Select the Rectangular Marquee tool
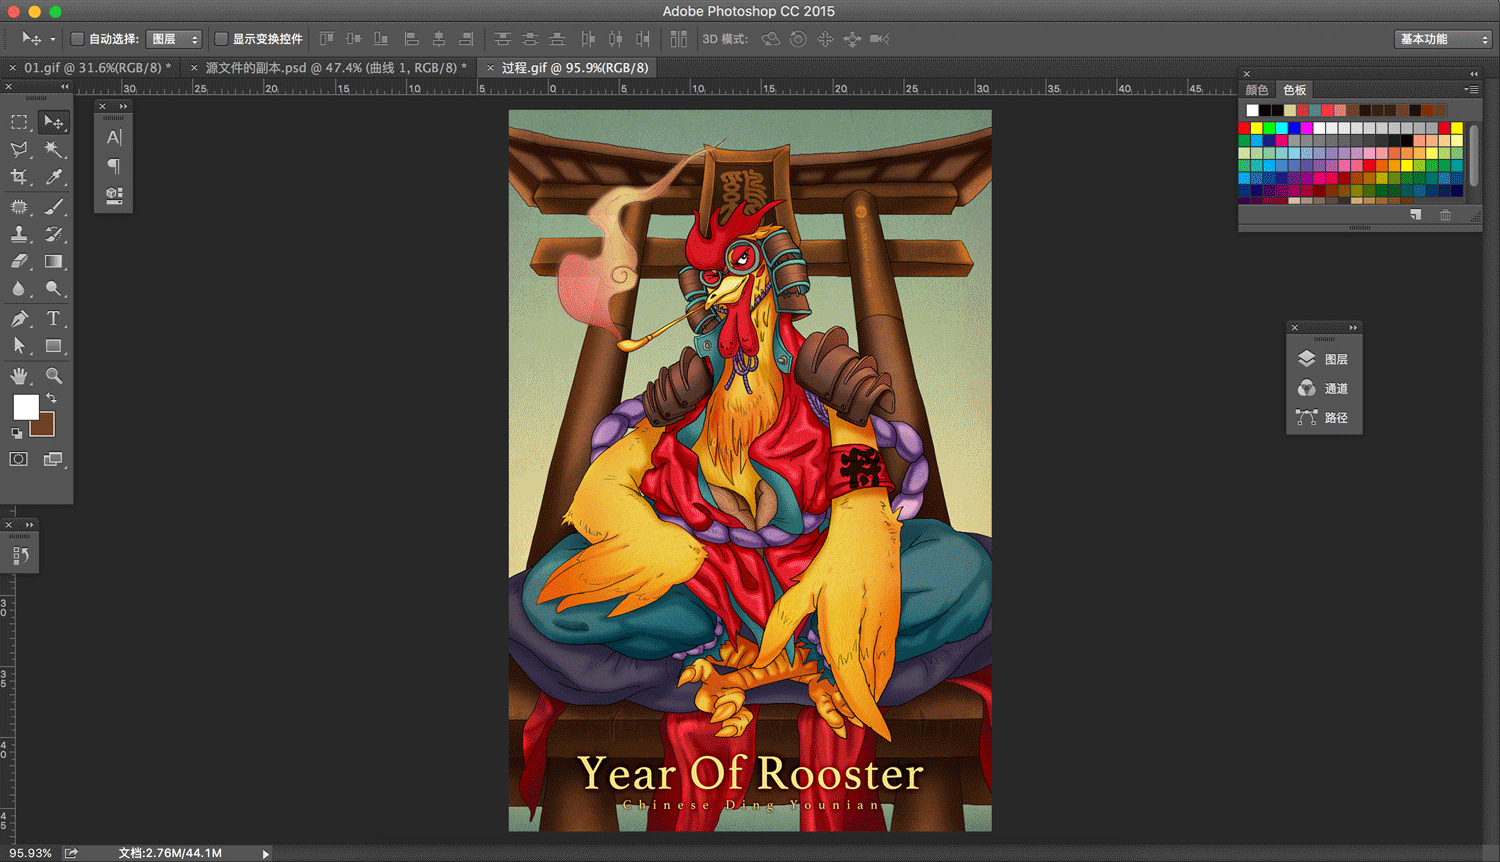The width and height of the screenshot is (1500, 862). [19, 122]
